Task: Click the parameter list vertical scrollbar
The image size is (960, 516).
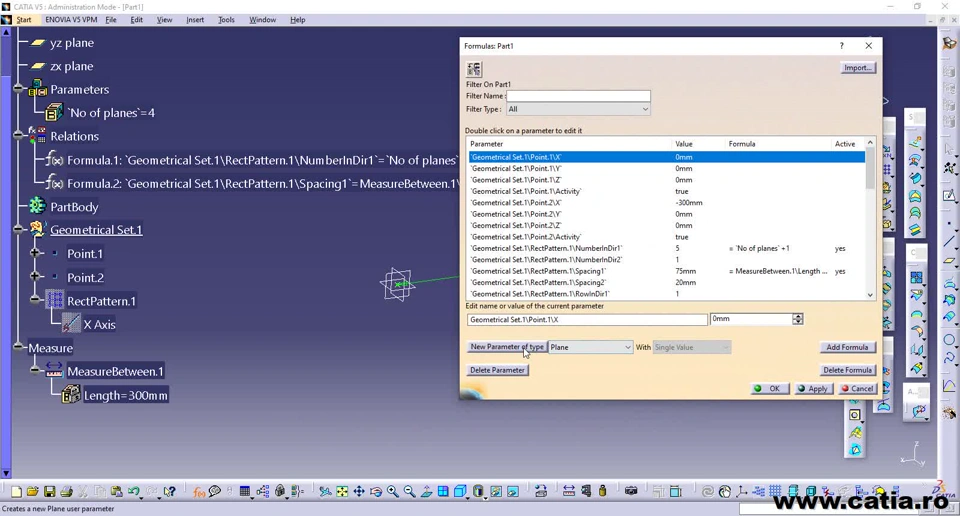Action: [870, 219]
